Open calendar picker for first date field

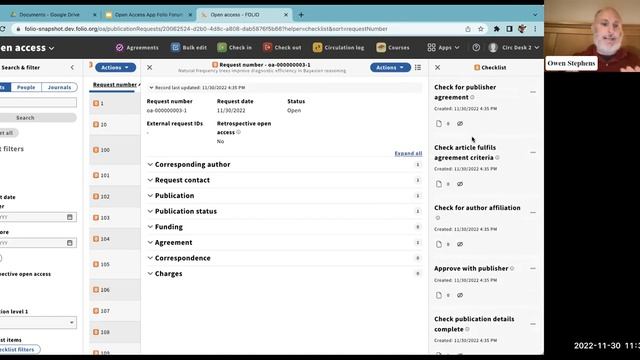[70, 217]
